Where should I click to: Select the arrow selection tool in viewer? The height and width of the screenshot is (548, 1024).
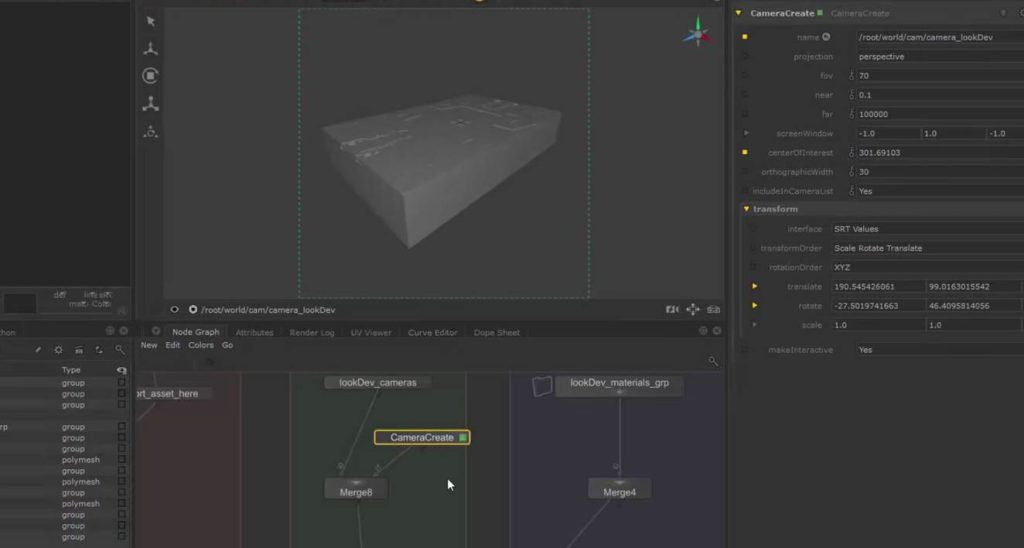[x=150, y=21]
